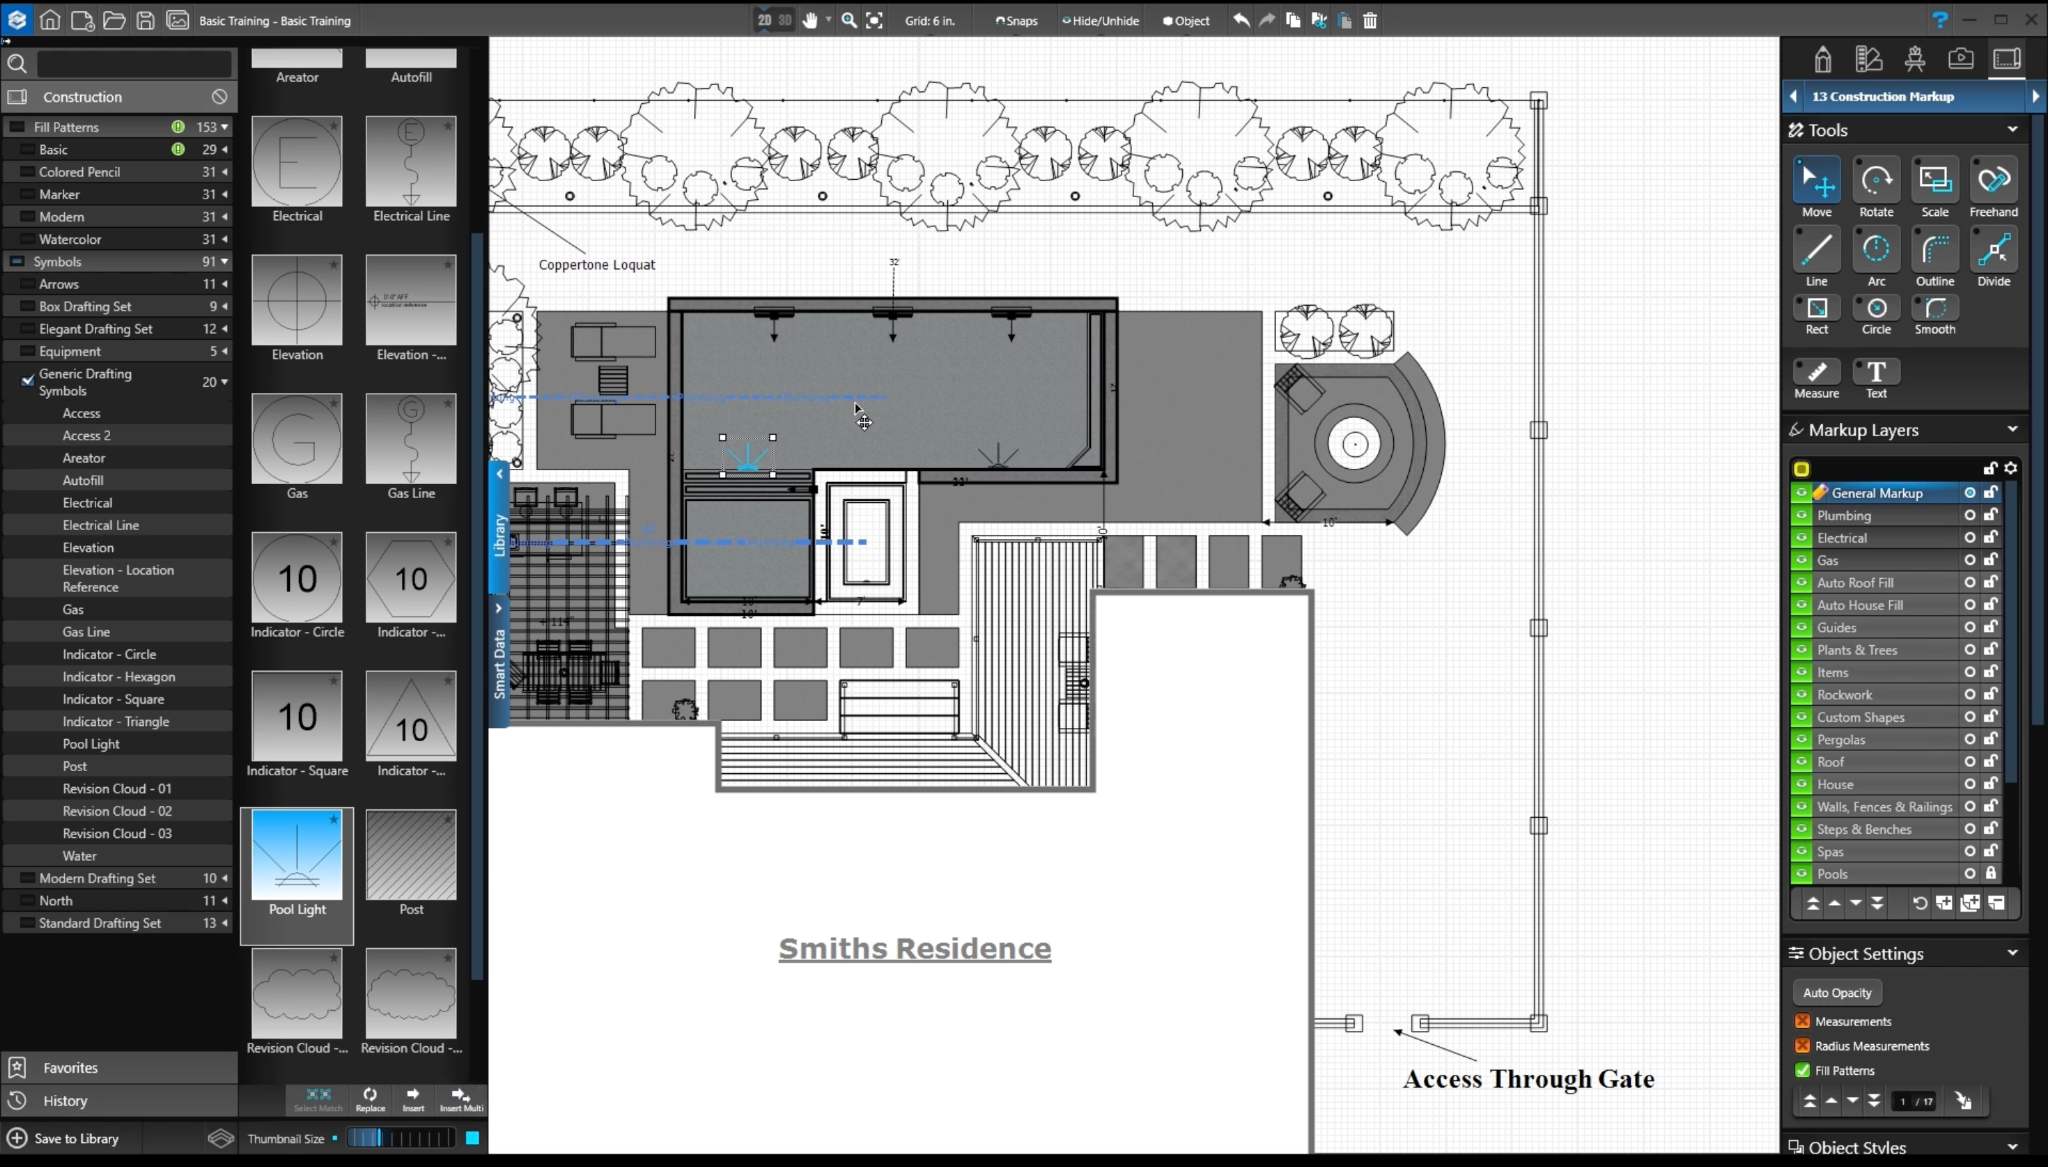Open the Help question mark icon
Screen dimensions: 2048x1167
click(x=1939, y=20)
